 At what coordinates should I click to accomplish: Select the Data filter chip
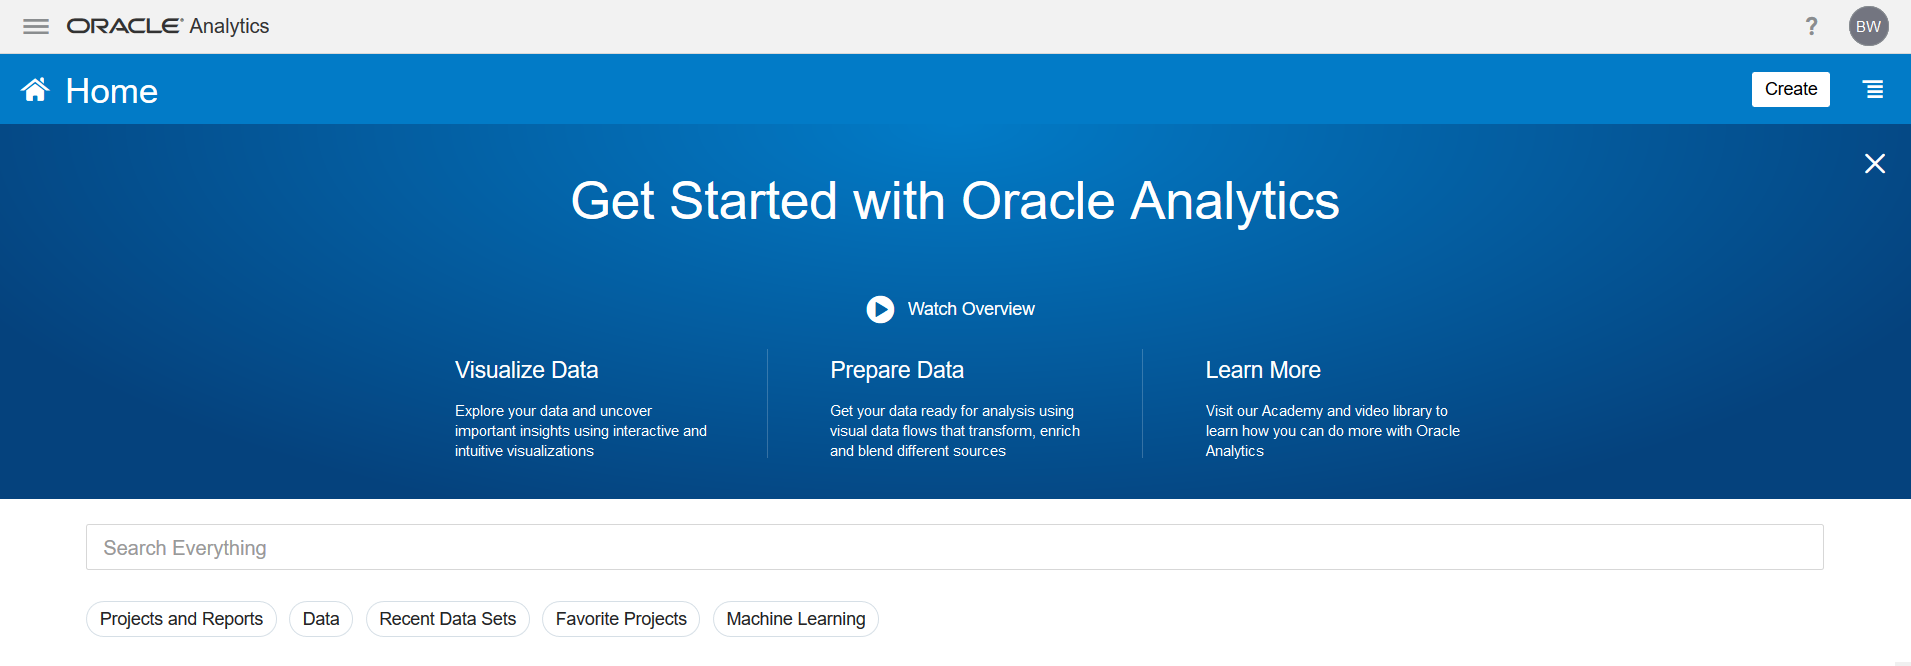point(321,619)
